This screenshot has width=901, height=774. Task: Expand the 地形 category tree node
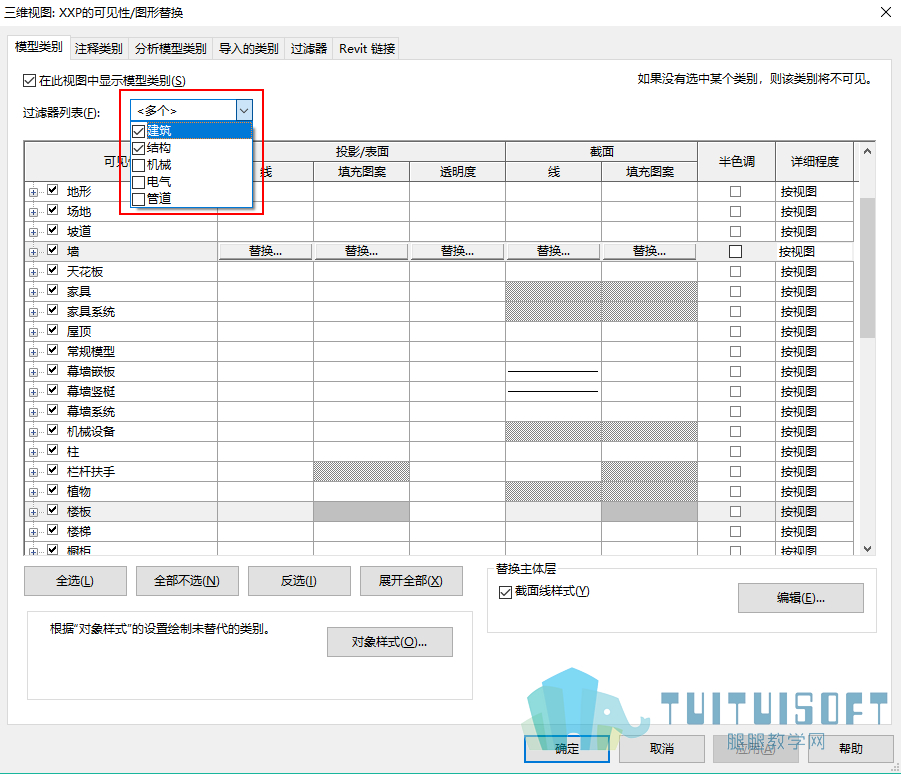tap(33, 192)
